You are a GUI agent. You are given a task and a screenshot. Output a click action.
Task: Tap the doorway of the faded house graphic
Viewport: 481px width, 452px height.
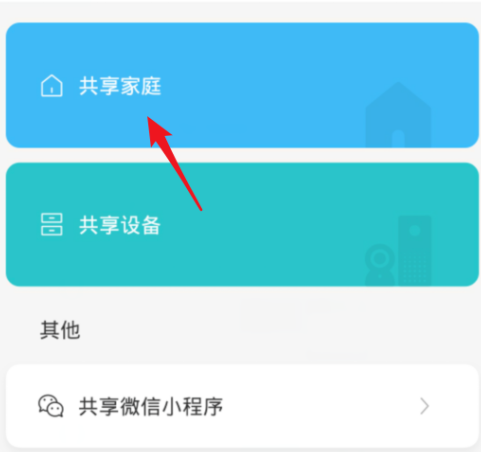[x=398, y=138]
